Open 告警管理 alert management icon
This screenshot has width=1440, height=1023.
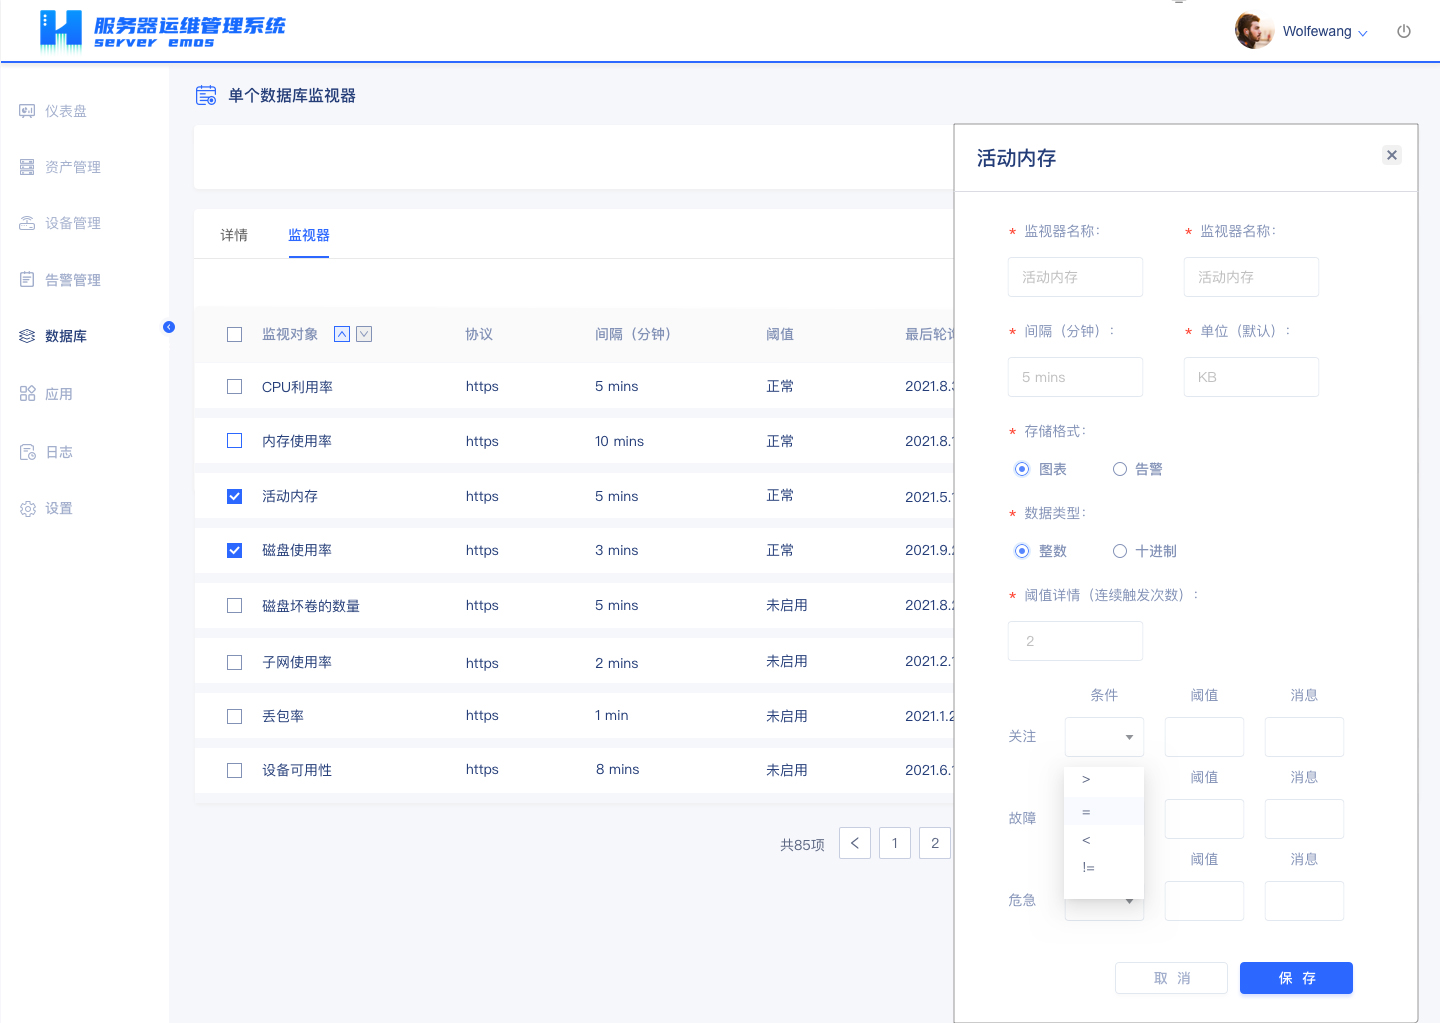pyautogui.click(x=28, y=280)
